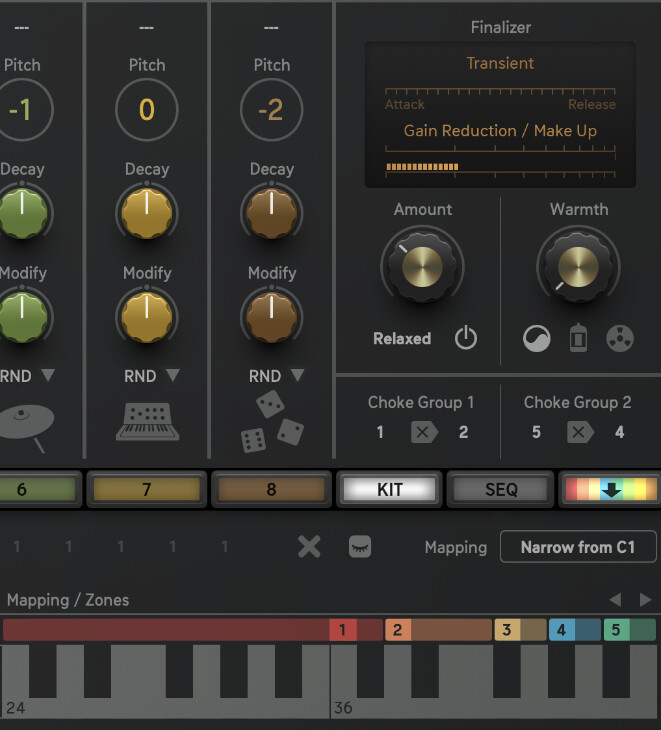Image resolution: width=661 pixels, height=730 pixels.
Task: Click the right arrow in Mapping / Zones
Action: (645, 600)
